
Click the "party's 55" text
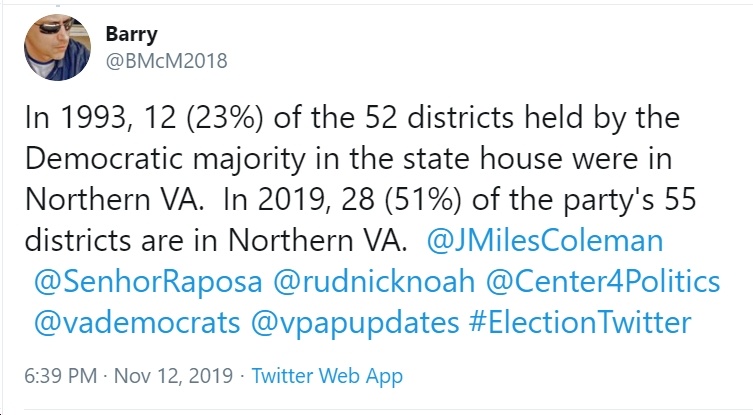tap(630, 200)
